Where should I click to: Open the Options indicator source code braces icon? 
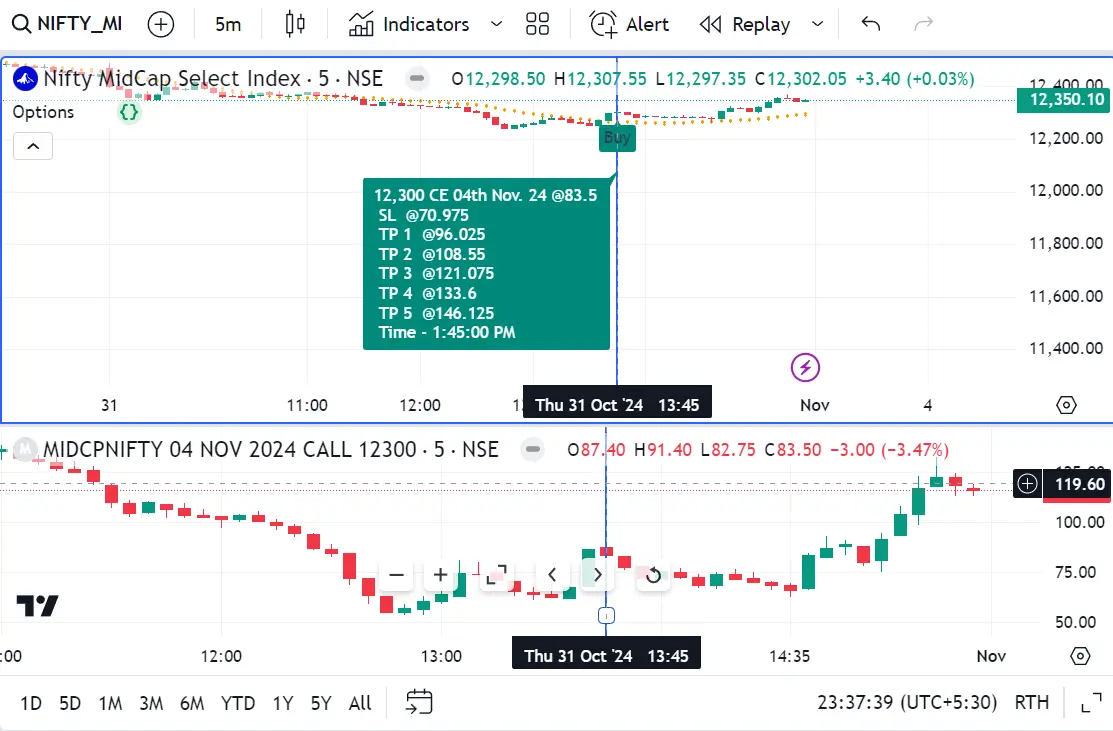click(x=129, y=112)
